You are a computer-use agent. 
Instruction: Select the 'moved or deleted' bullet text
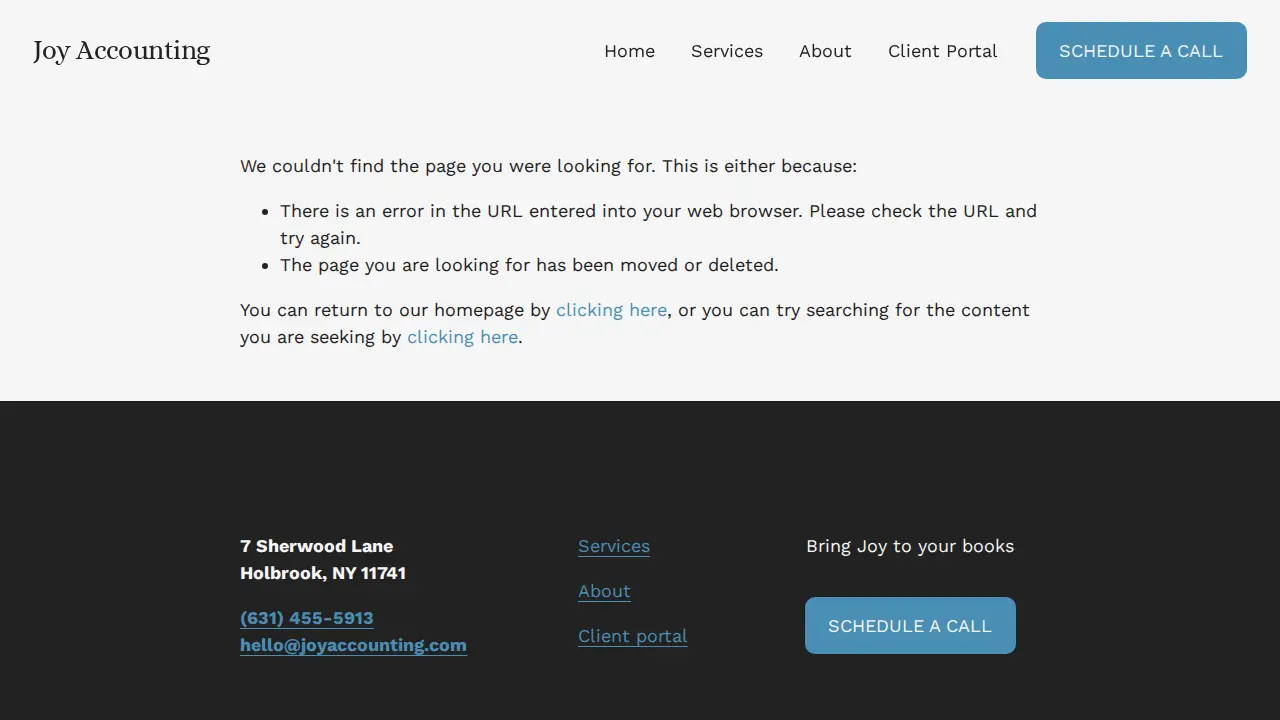pos(529,265)
